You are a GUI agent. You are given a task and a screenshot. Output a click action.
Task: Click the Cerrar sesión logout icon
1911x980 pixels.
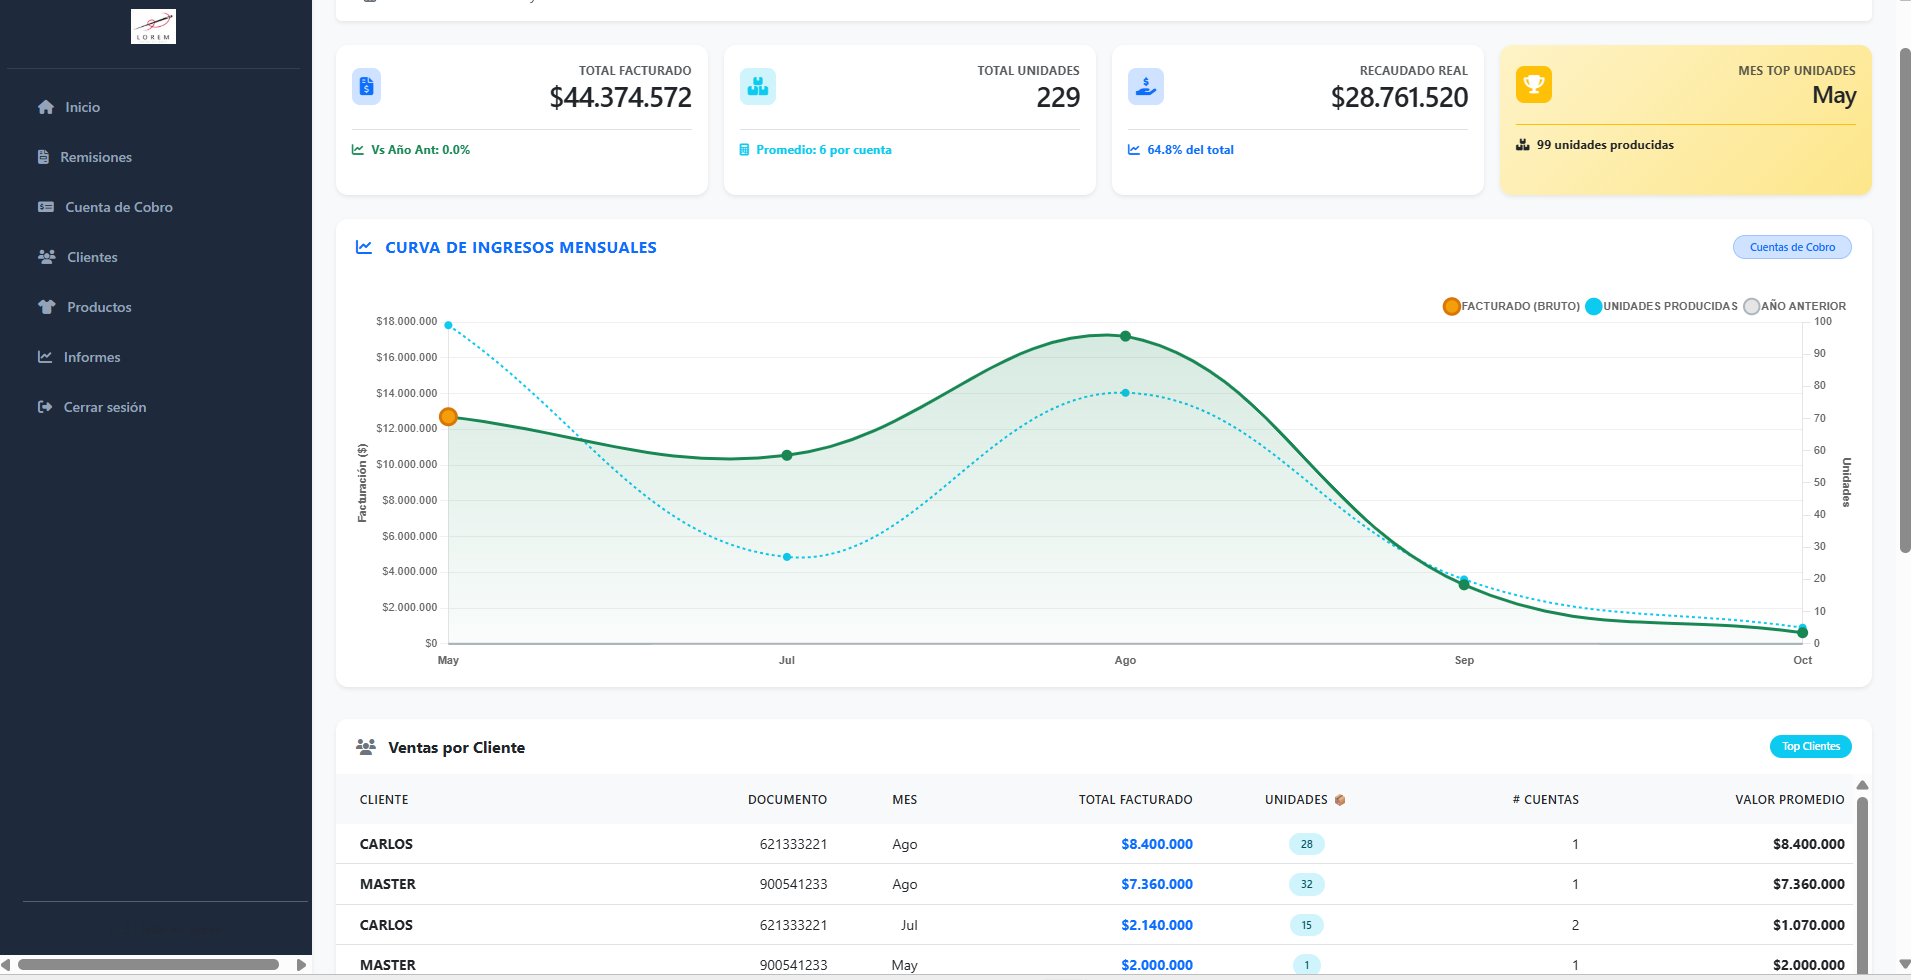tap(45, 407)
